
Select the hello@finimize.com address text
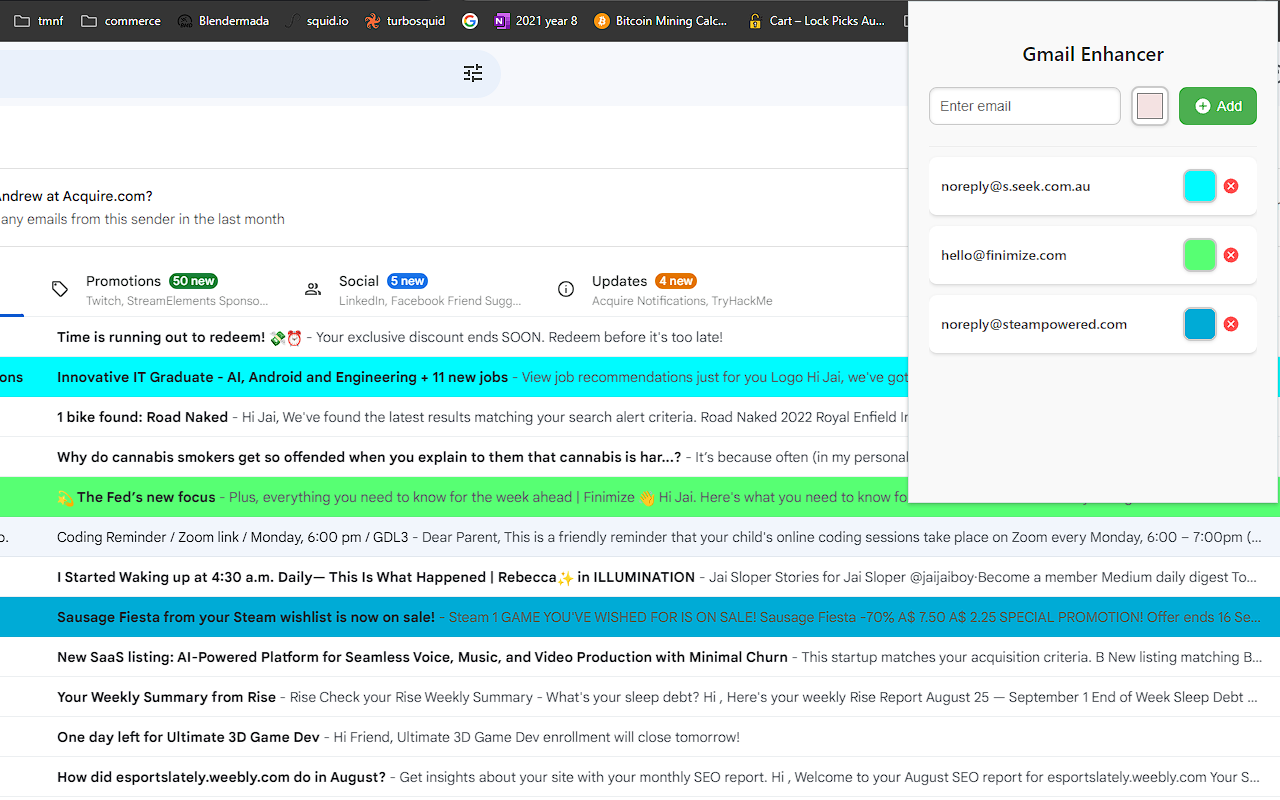click(1004, 255)
